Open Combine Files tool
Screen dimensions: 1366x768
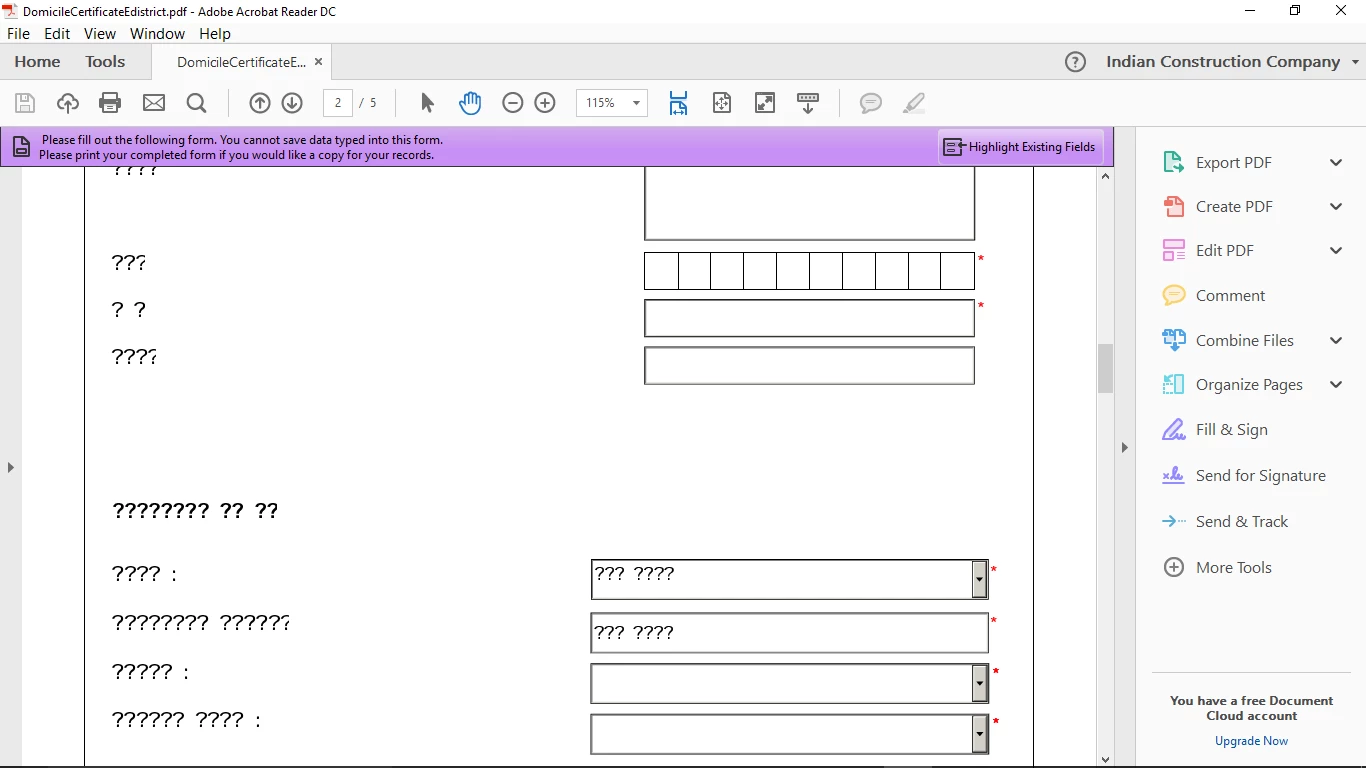tap(1244, 341)
